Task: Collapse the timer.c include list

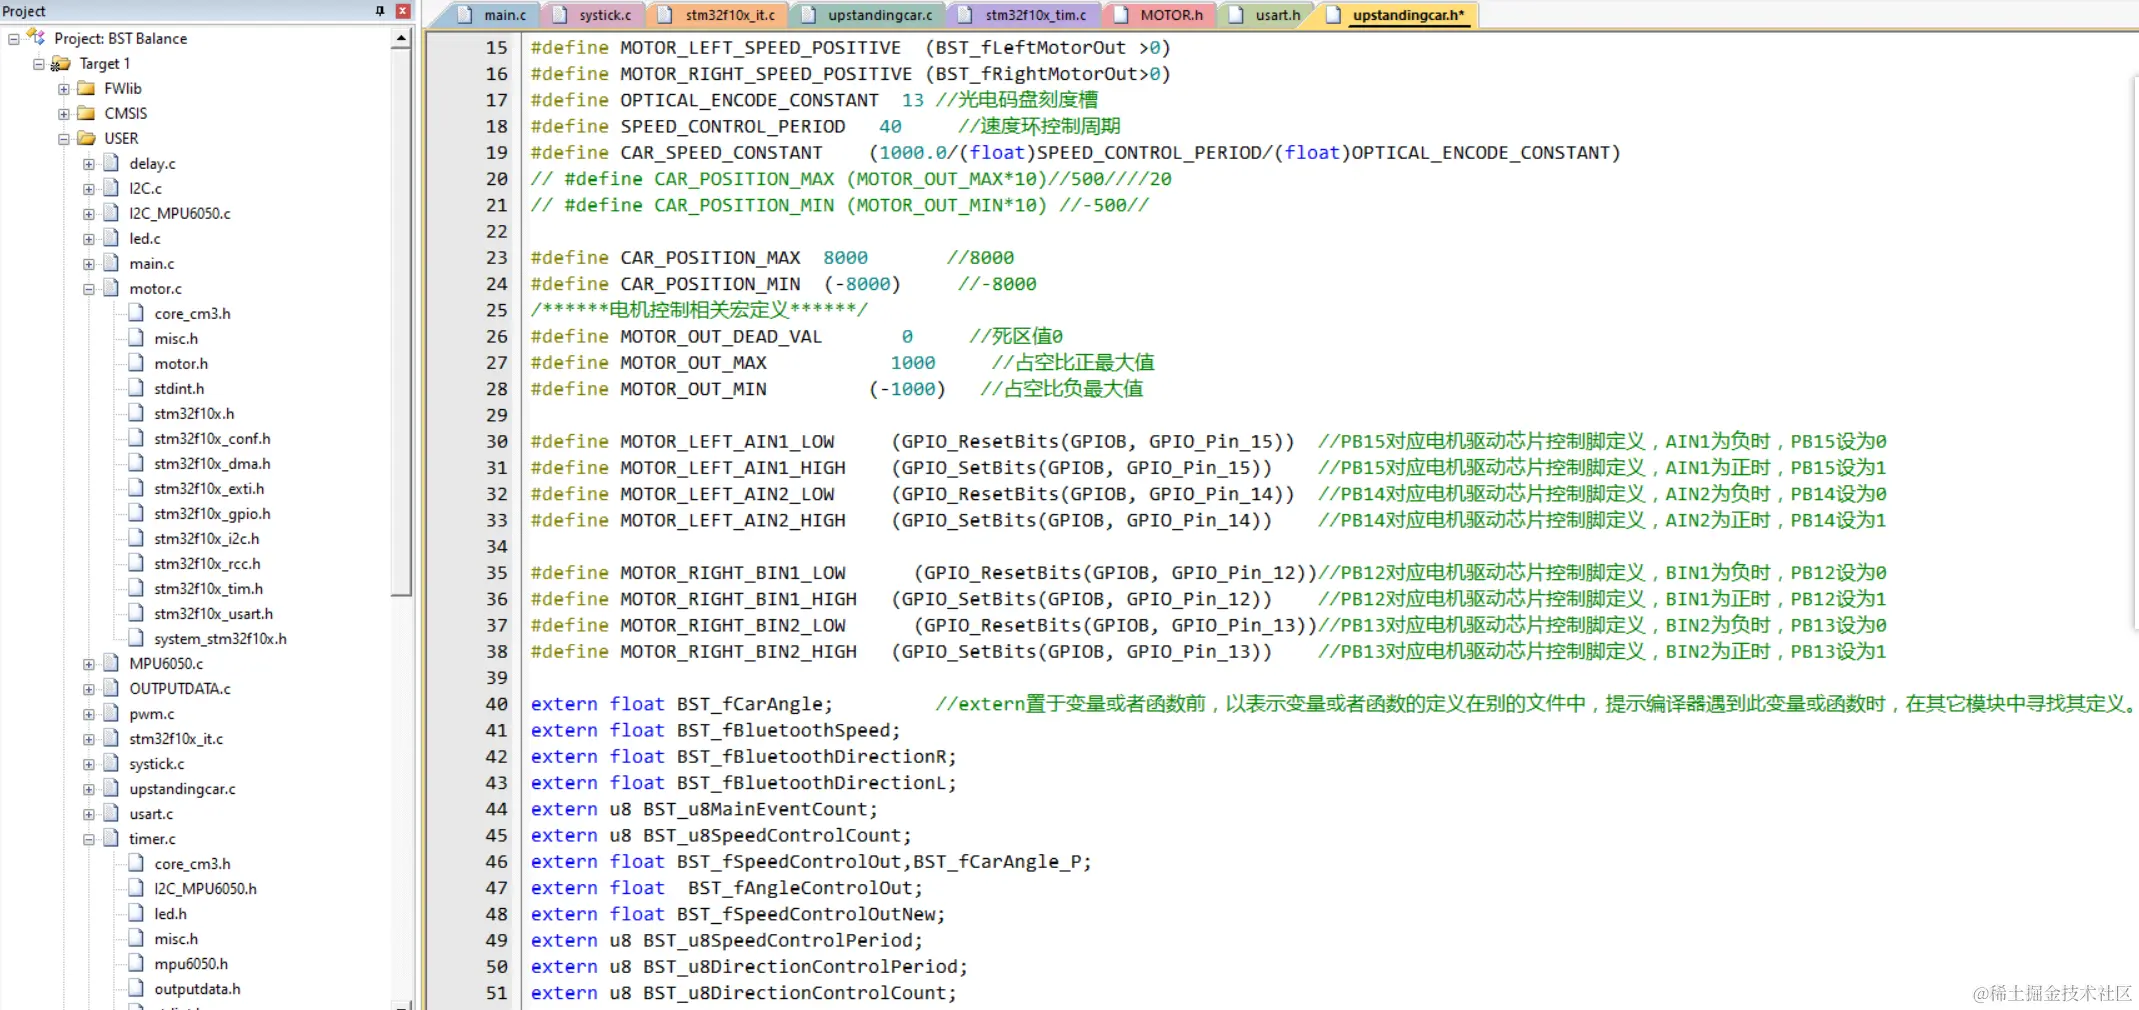Action: click(x=89, y=839)
